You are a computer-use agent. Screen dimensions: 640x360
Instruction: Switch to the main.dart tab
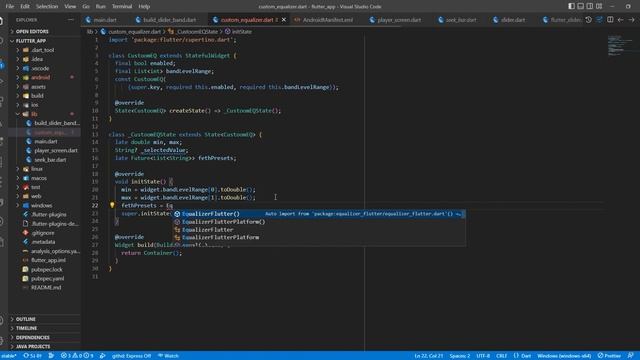[x=105, y=20]
